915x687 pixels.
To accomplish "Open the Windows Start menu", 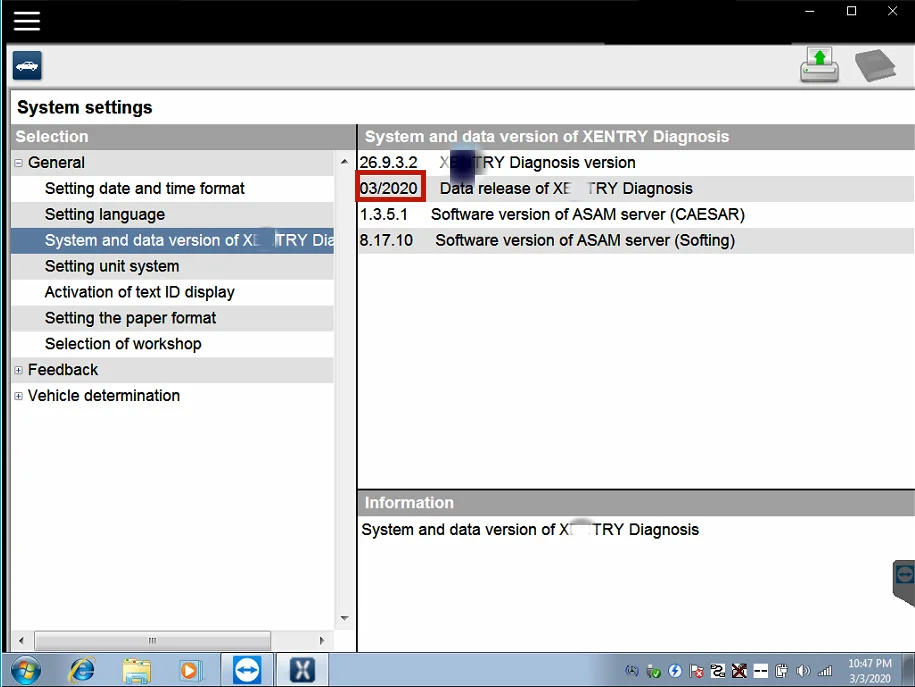I will 26,670.
